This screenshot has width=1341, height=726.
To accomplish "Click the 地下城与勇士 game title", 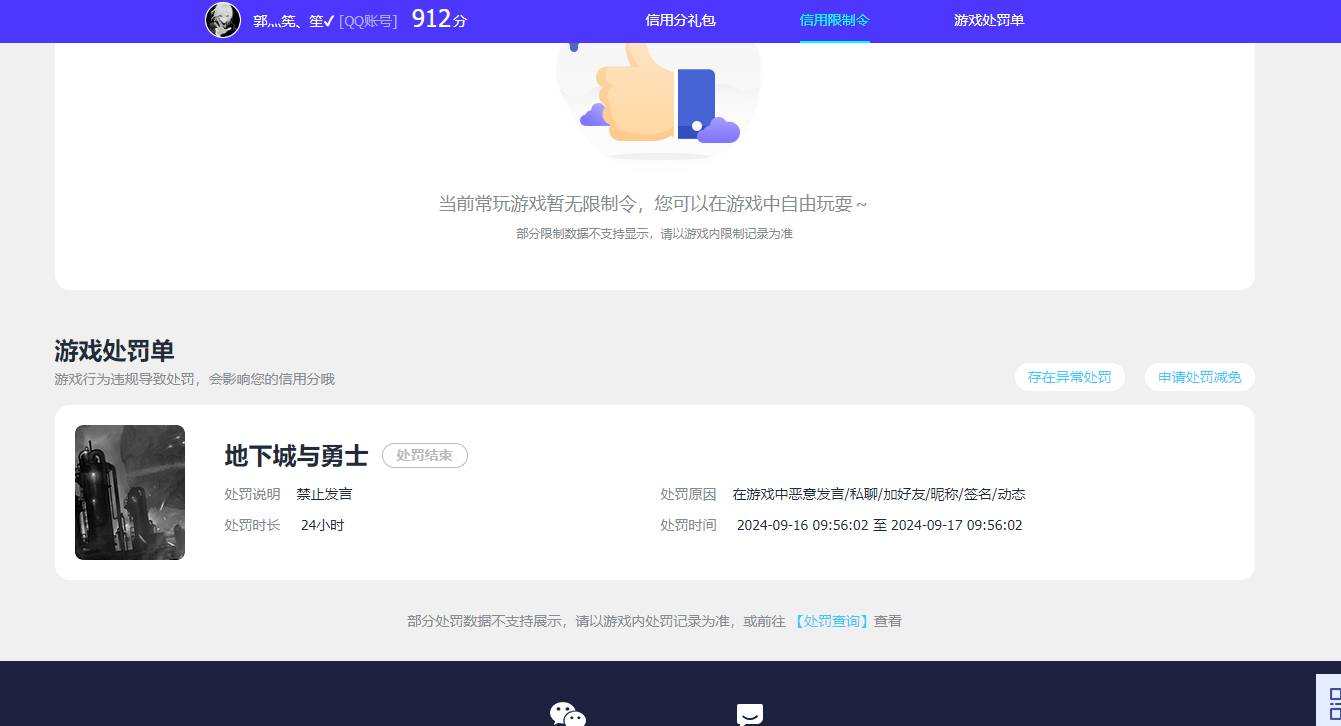I will 296,455.
